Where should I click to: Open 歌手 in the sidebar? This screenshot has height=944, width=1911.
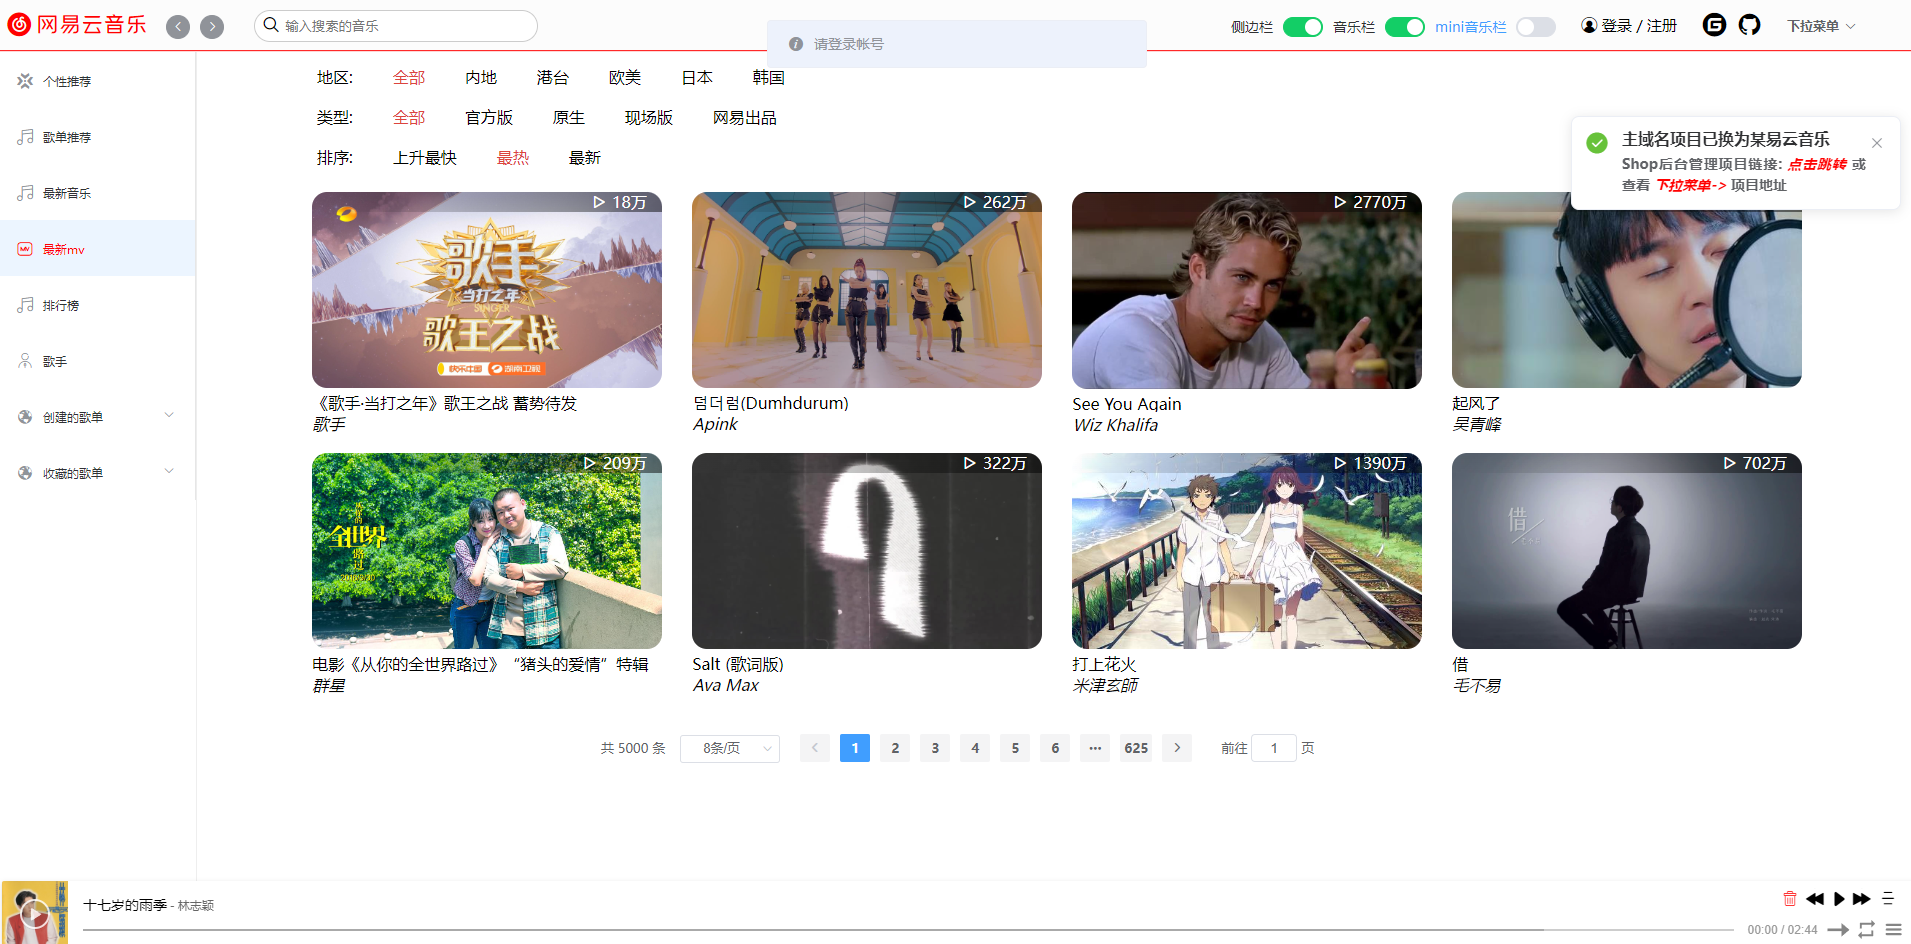point(98,361)
